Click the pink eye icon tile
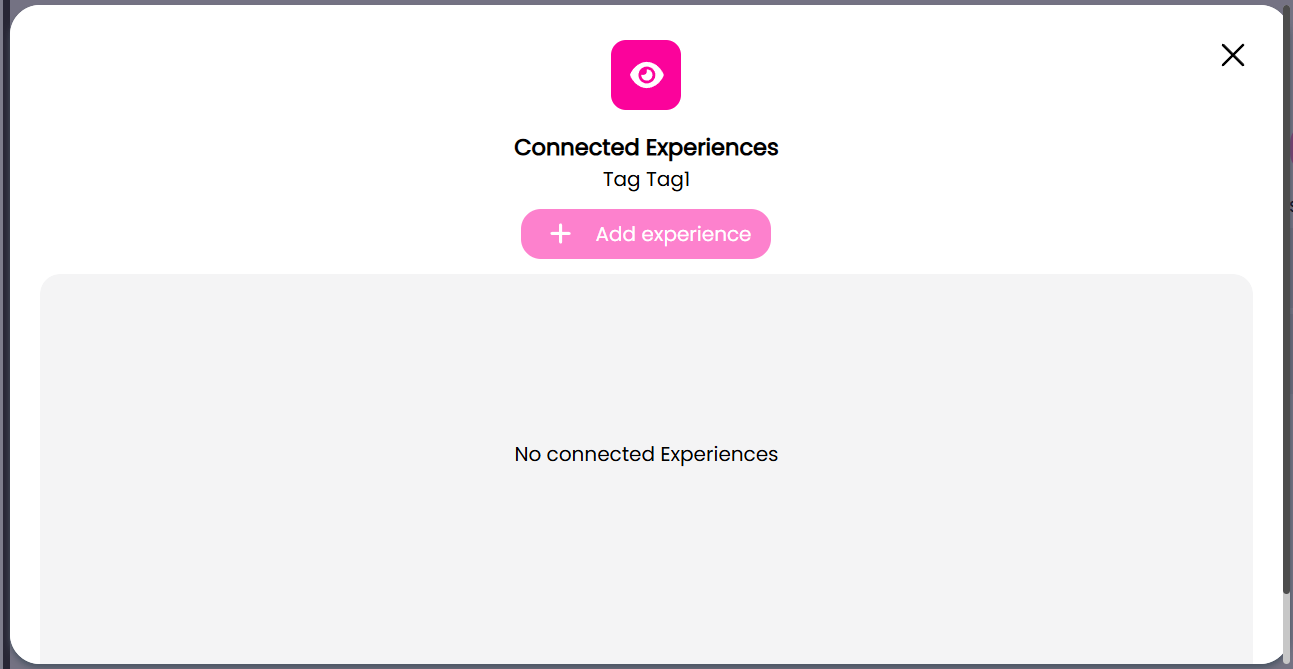Viewport: 1293px width, 669px height. (x=646, y=75)
